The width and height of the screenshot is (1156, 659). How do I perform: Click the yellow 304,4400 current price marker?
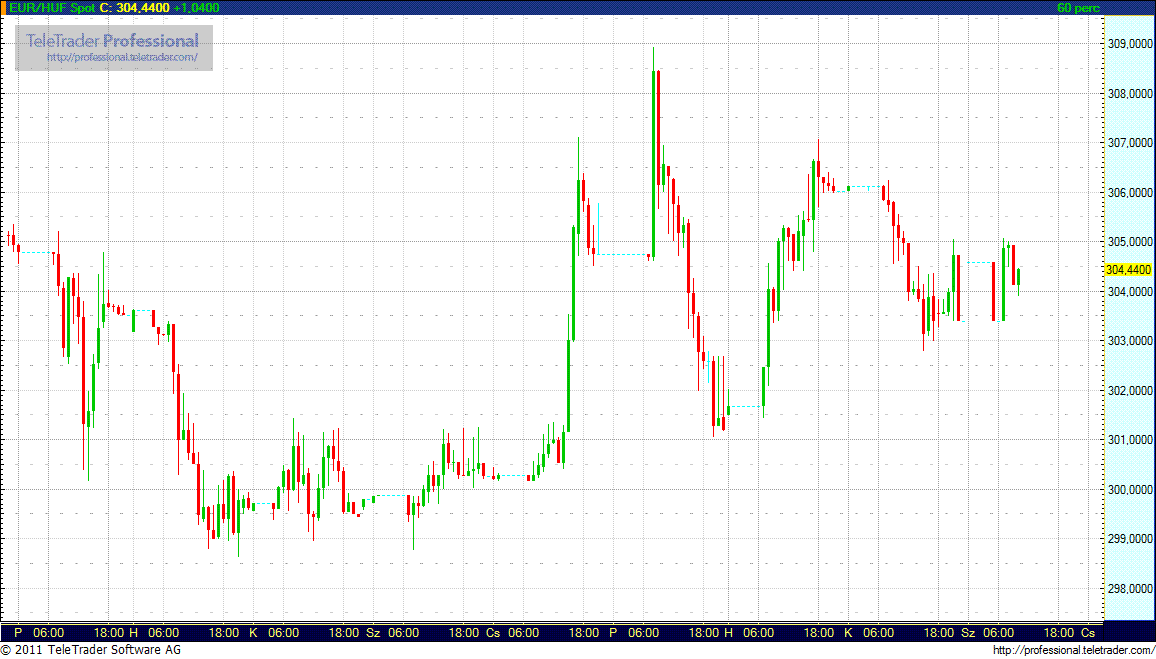[1128, 270]
